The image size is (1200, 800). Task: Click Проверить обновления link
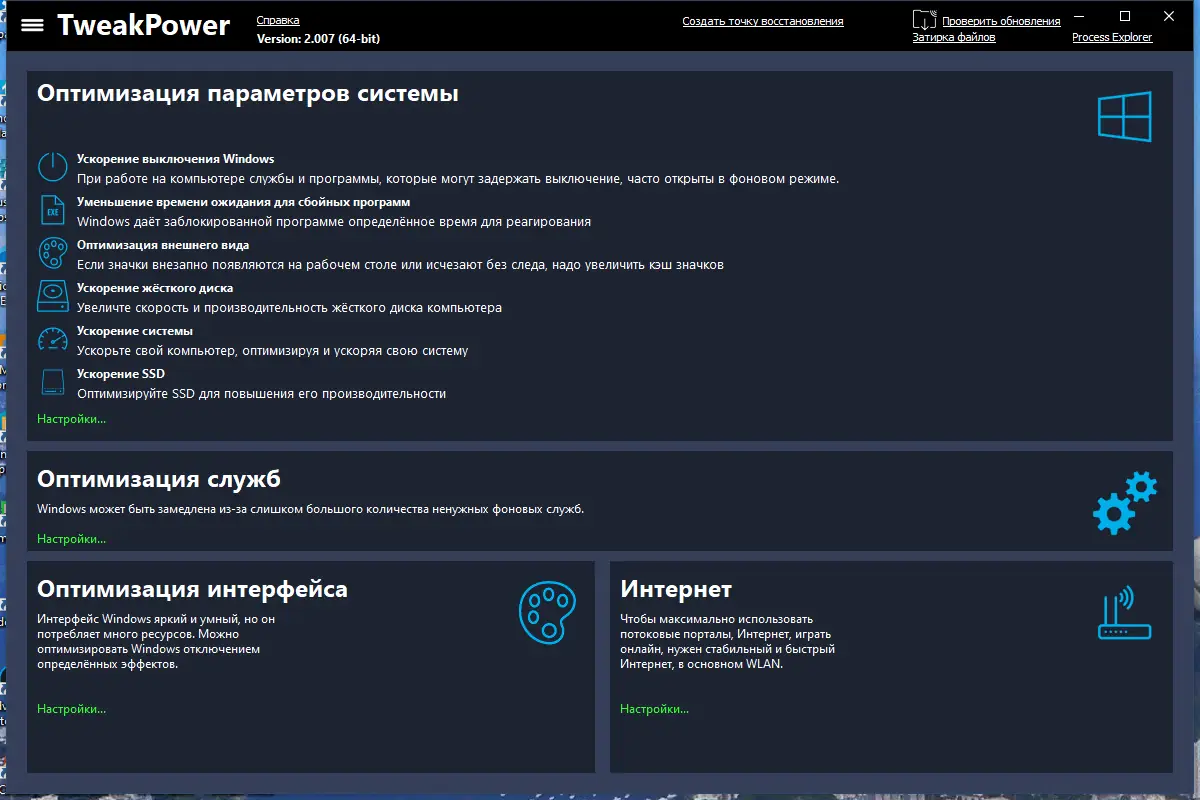coord(1001,21)
